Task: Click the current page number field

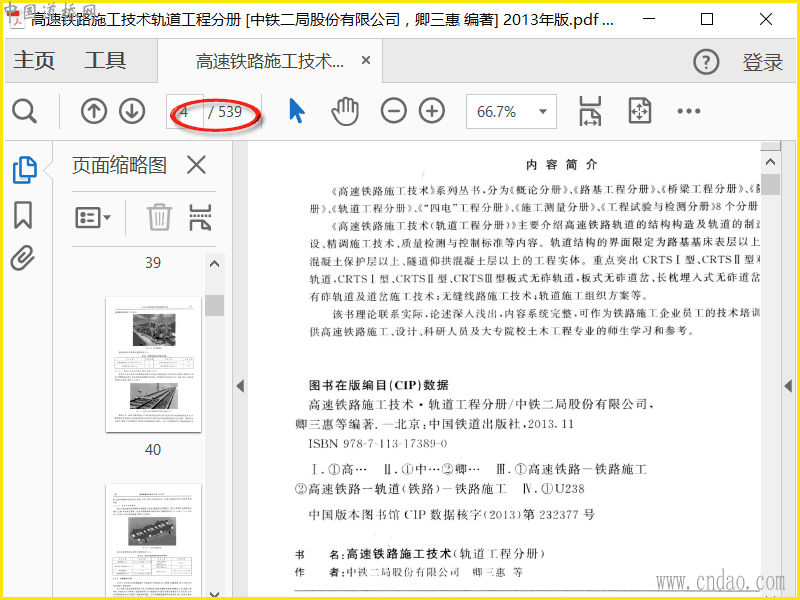Action: pyautogui.click(x=185, y=111)
